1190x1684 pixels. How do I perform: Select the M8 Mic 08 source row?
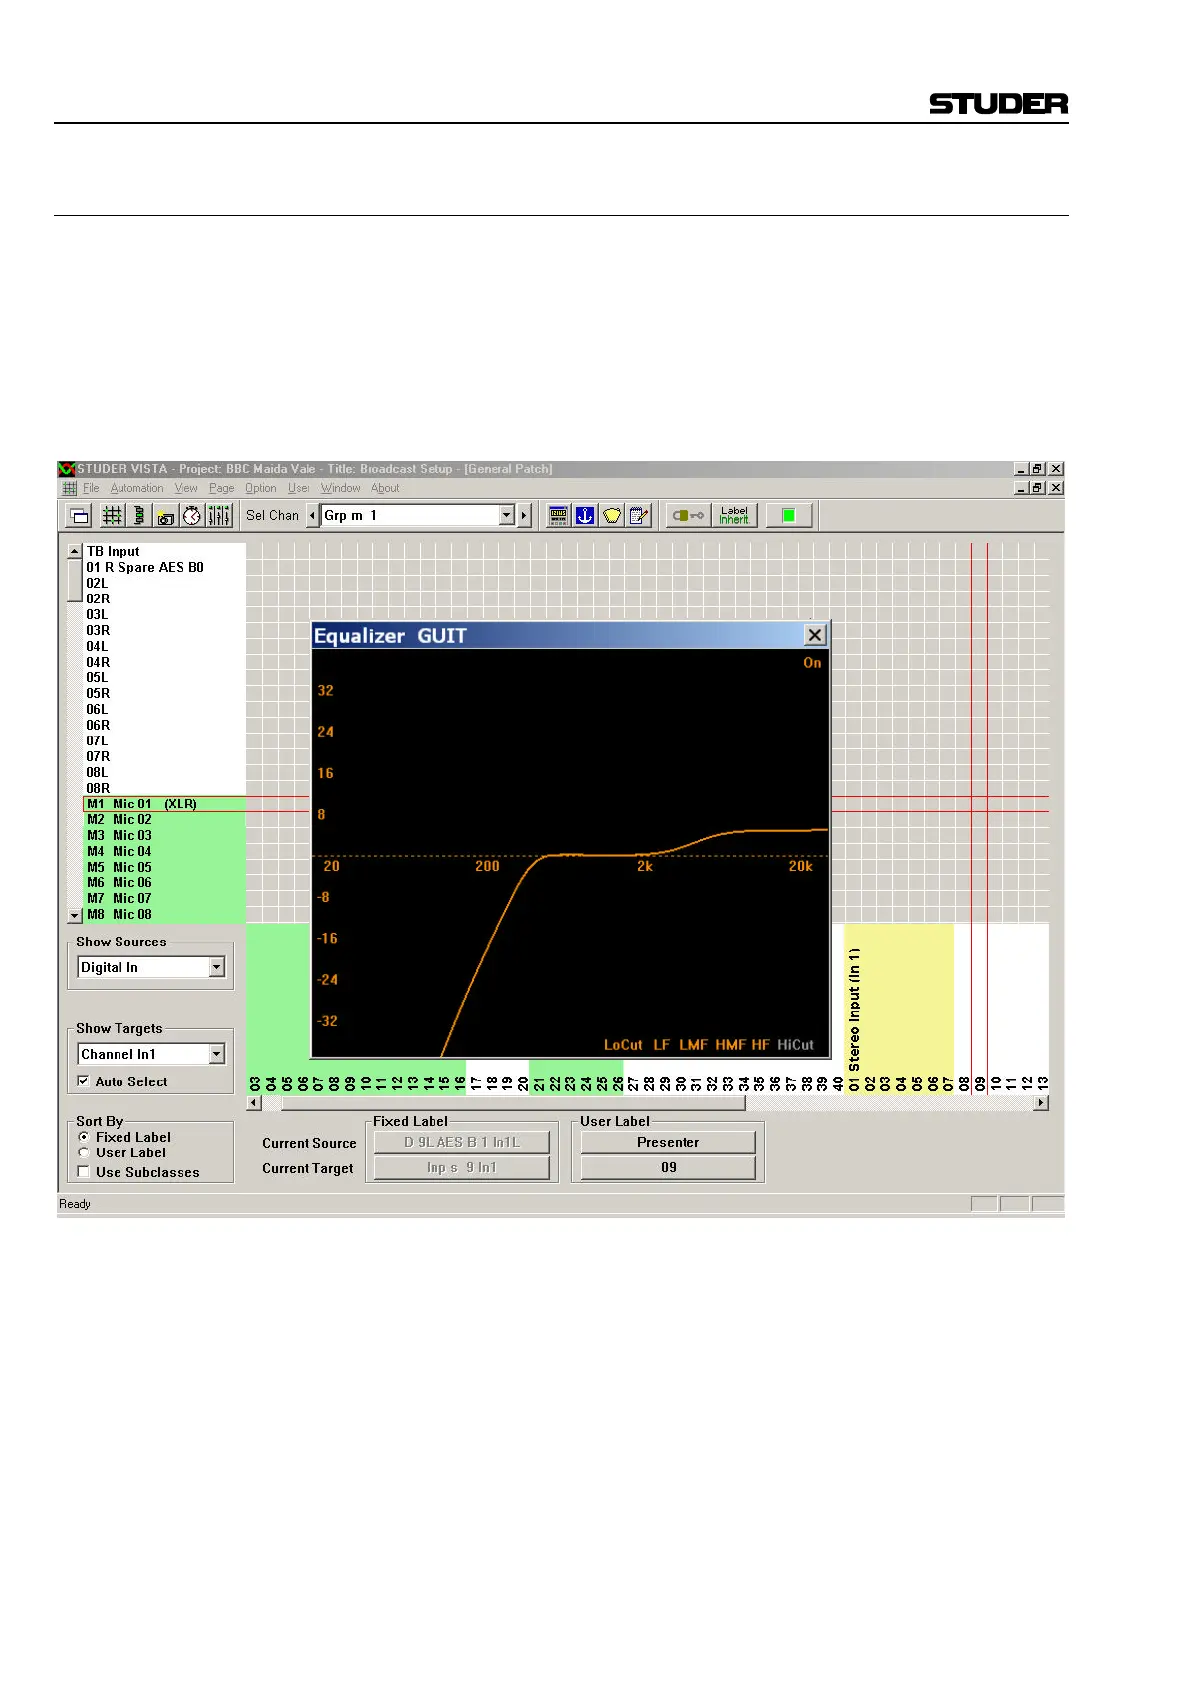[x=165, y=914]
